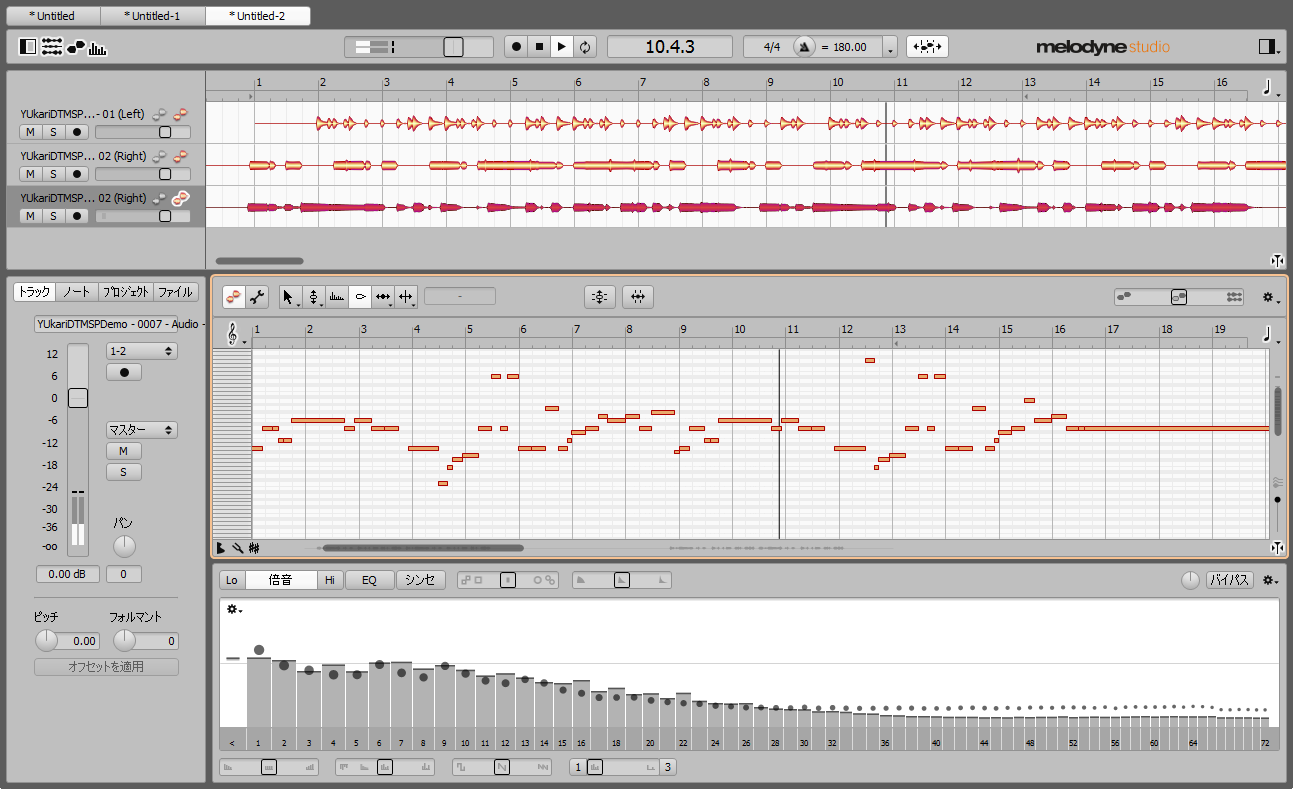Select the main arrow tool
The width and height of the screenshot is (1293, 789).
[290, 297]
